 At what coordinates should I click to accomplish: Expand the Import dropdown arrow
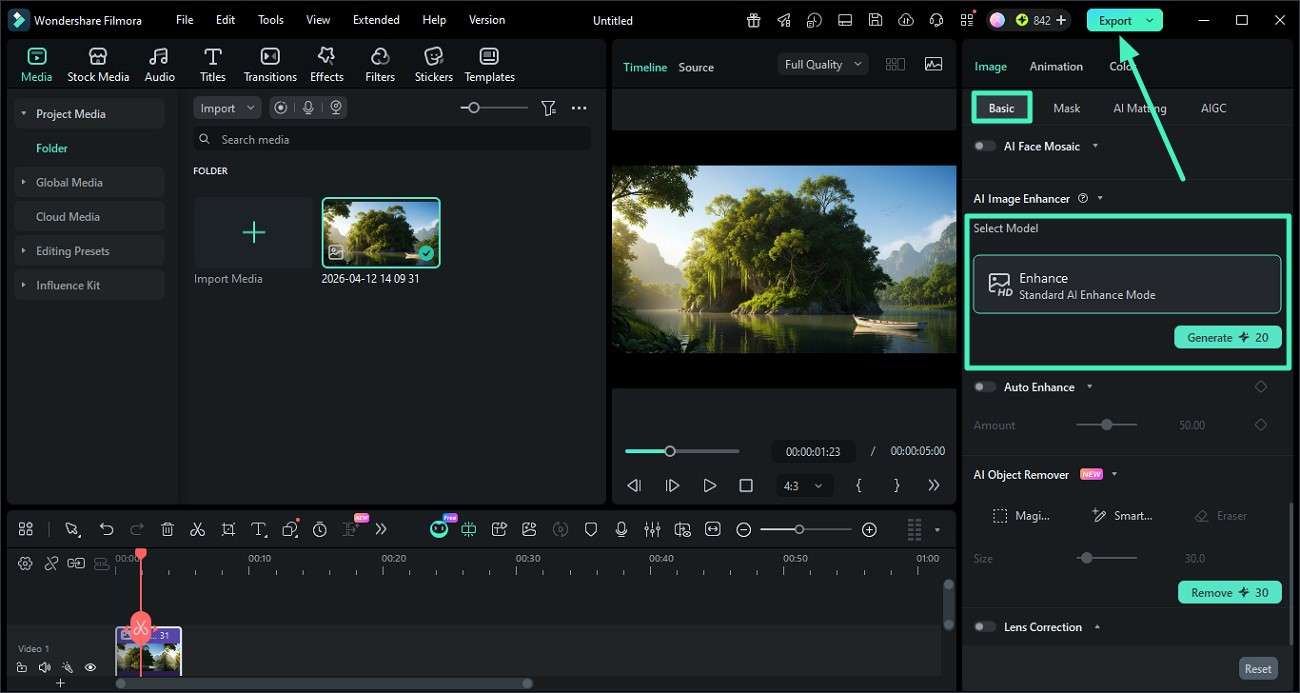250,107
